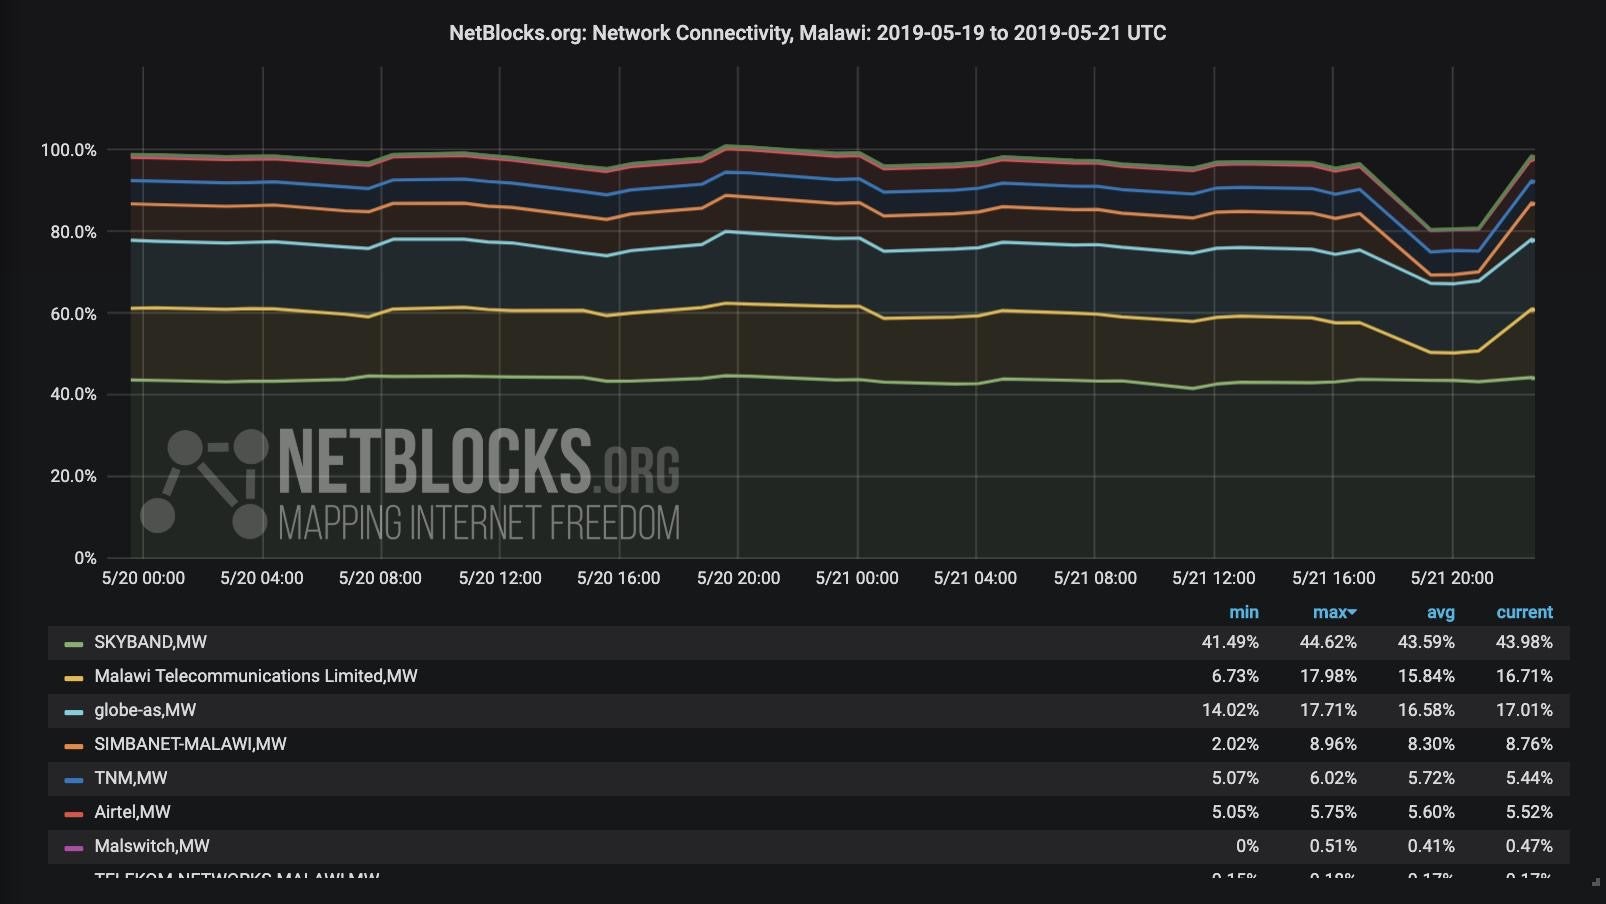Click Airtel current value 5.52%
1606x904 pixels.
click(x=1529, y=812)
